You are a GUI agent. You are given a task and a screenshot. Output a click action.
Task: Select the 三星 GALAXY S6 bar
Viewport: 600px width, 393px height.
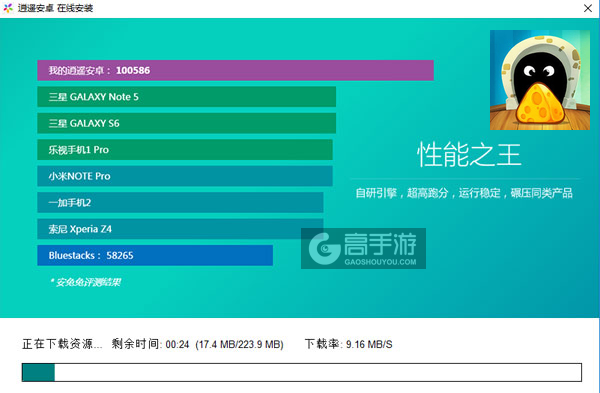click(186, 123)
